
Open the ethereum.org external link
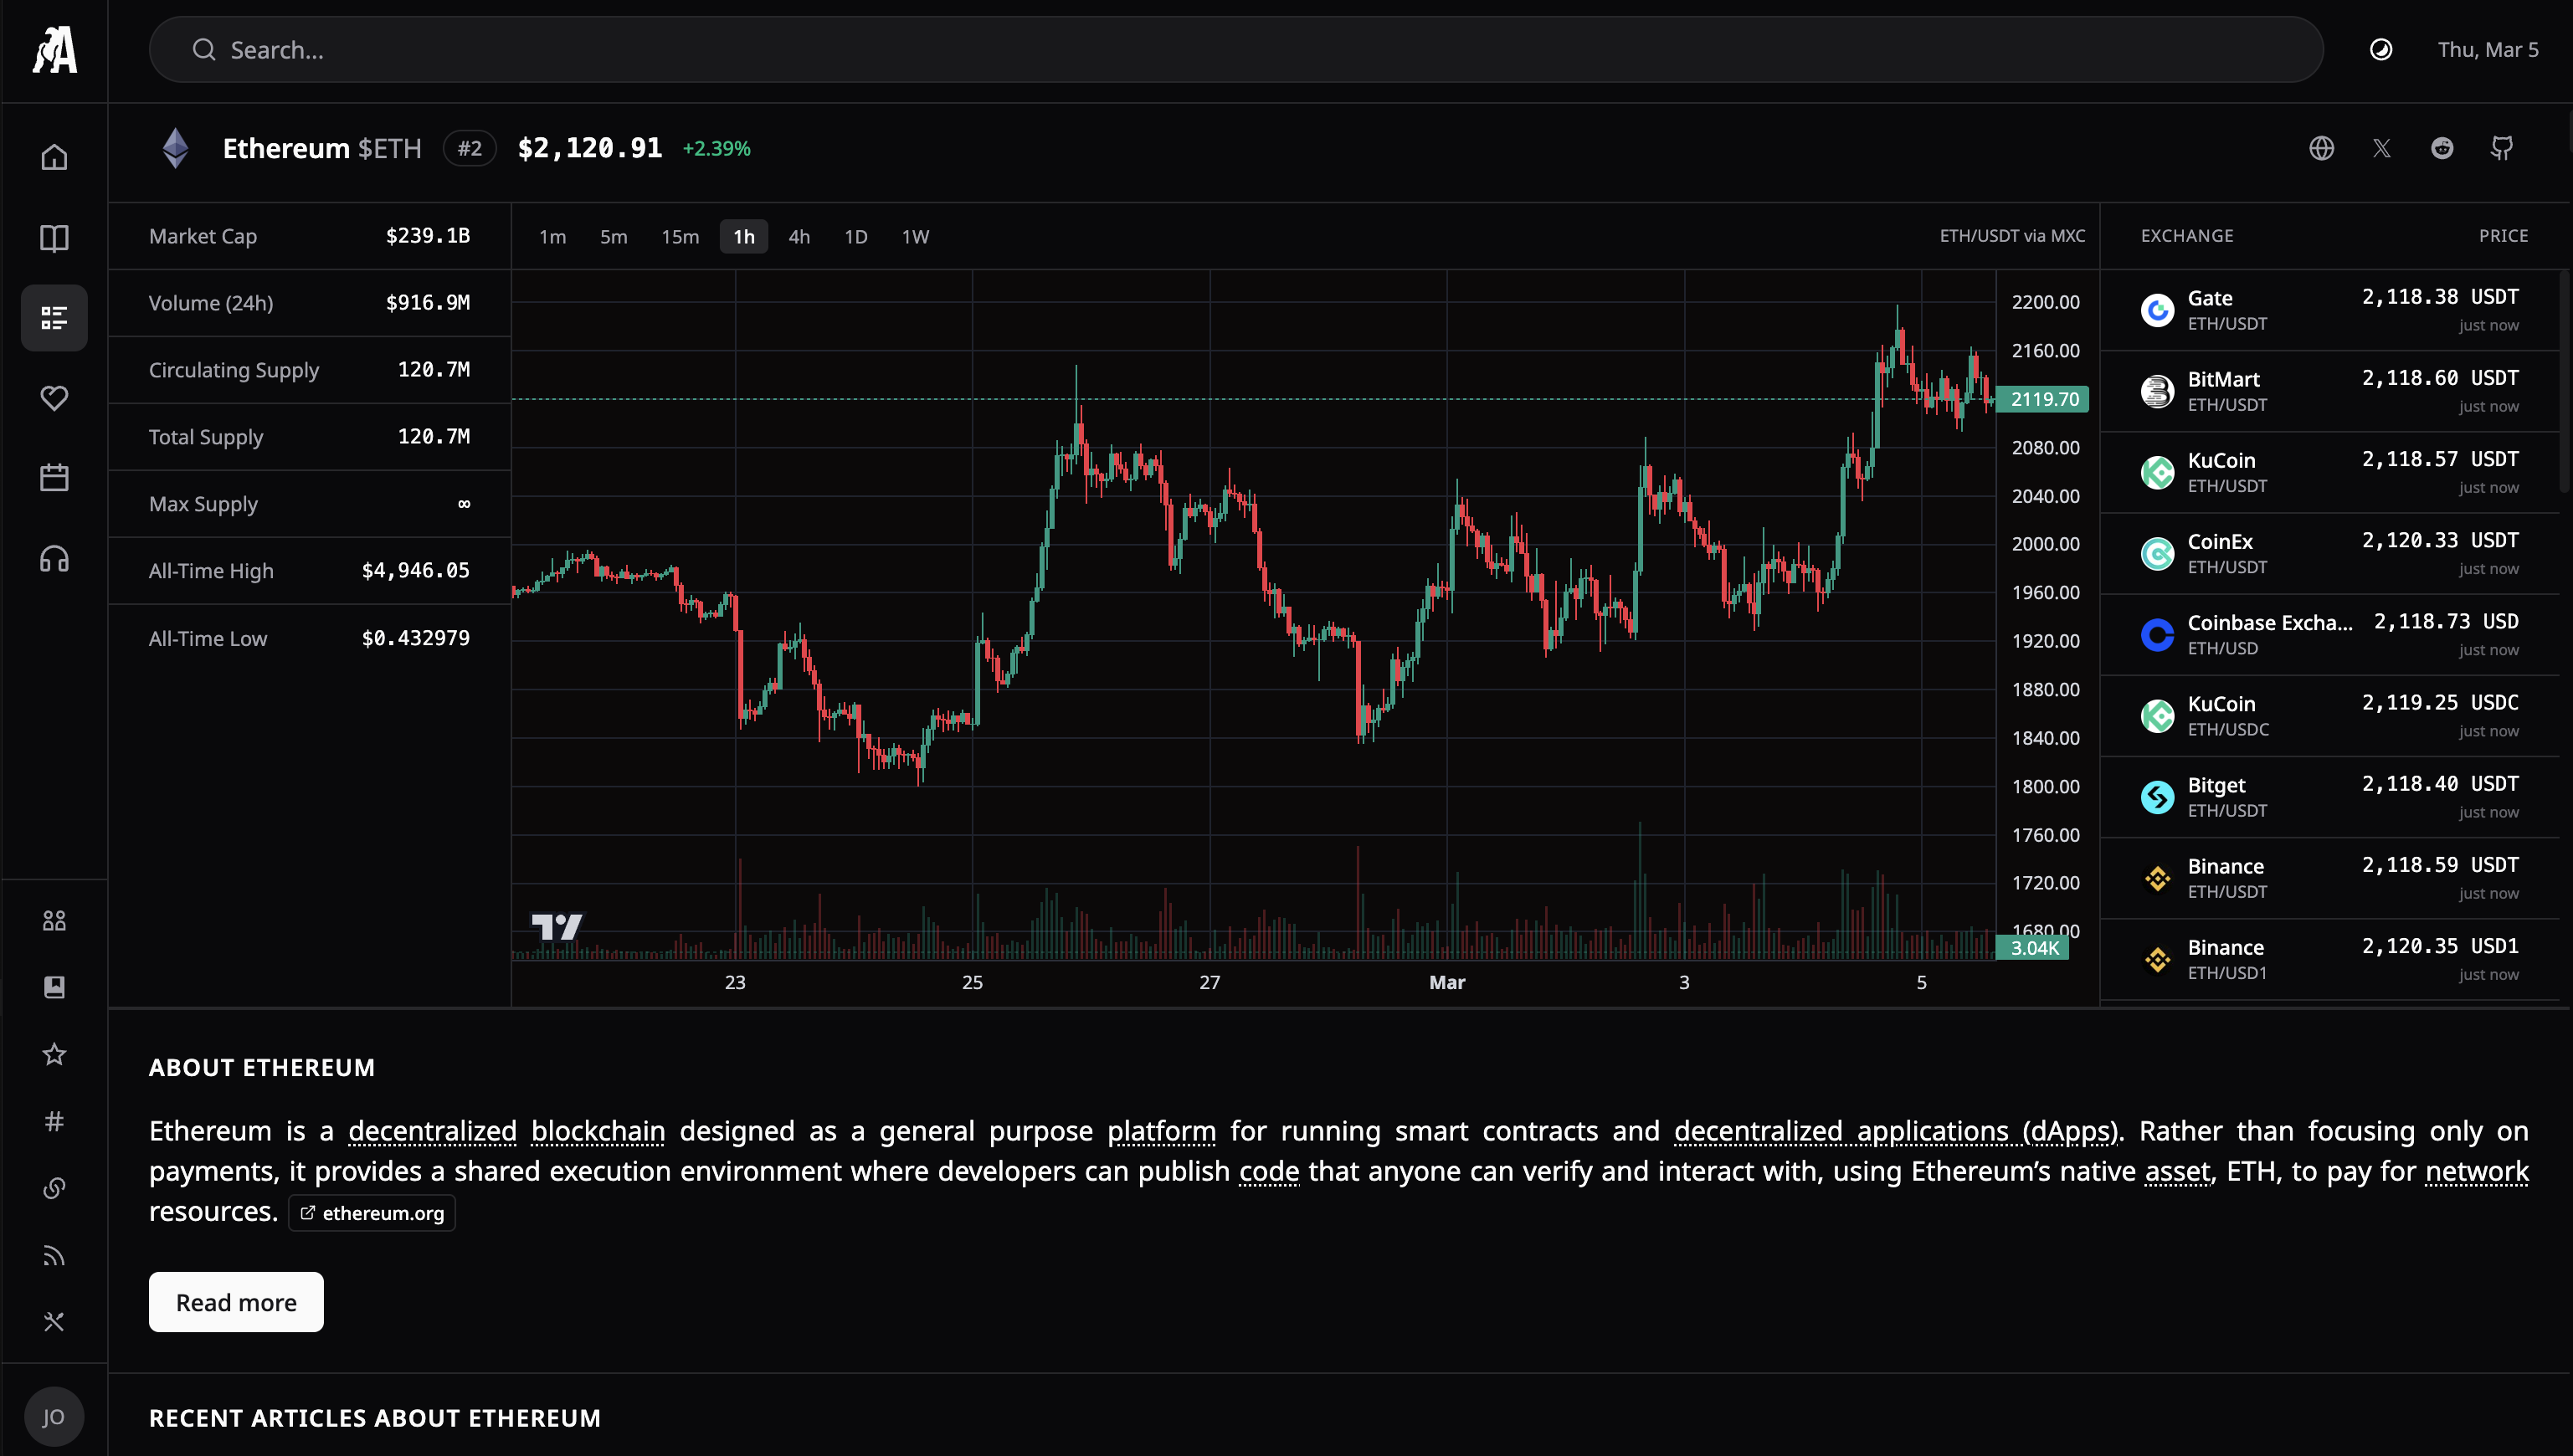tap(371, 1212)
